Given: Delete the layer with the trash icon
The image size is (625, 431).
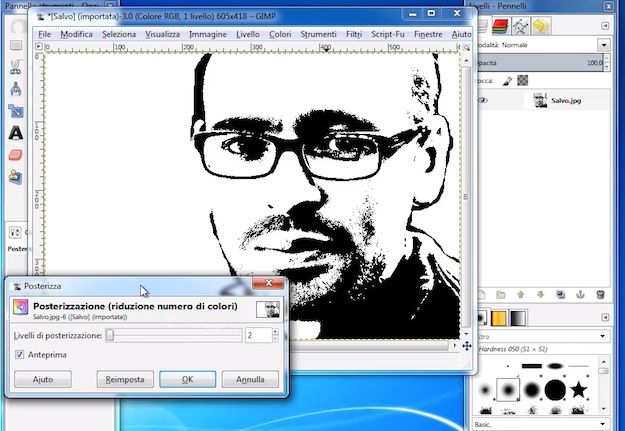Looking at the screenshot, I should [x=600, y=295].
